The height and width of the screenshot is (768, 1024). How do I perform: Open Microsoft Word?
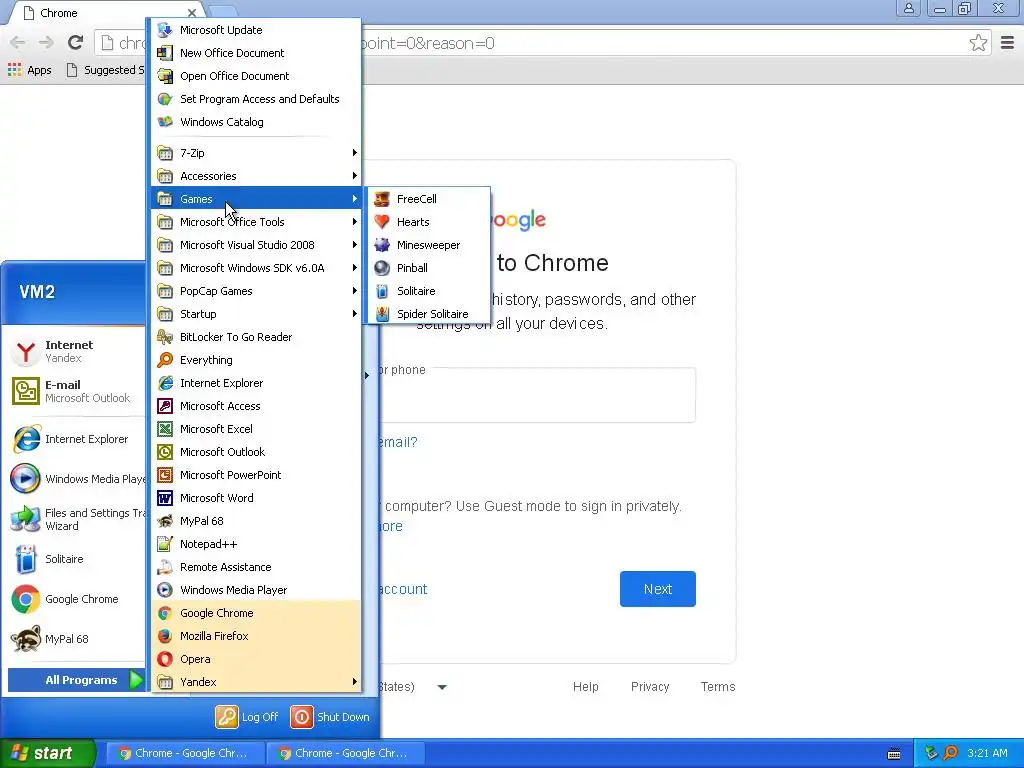click(x=256, y=498)
